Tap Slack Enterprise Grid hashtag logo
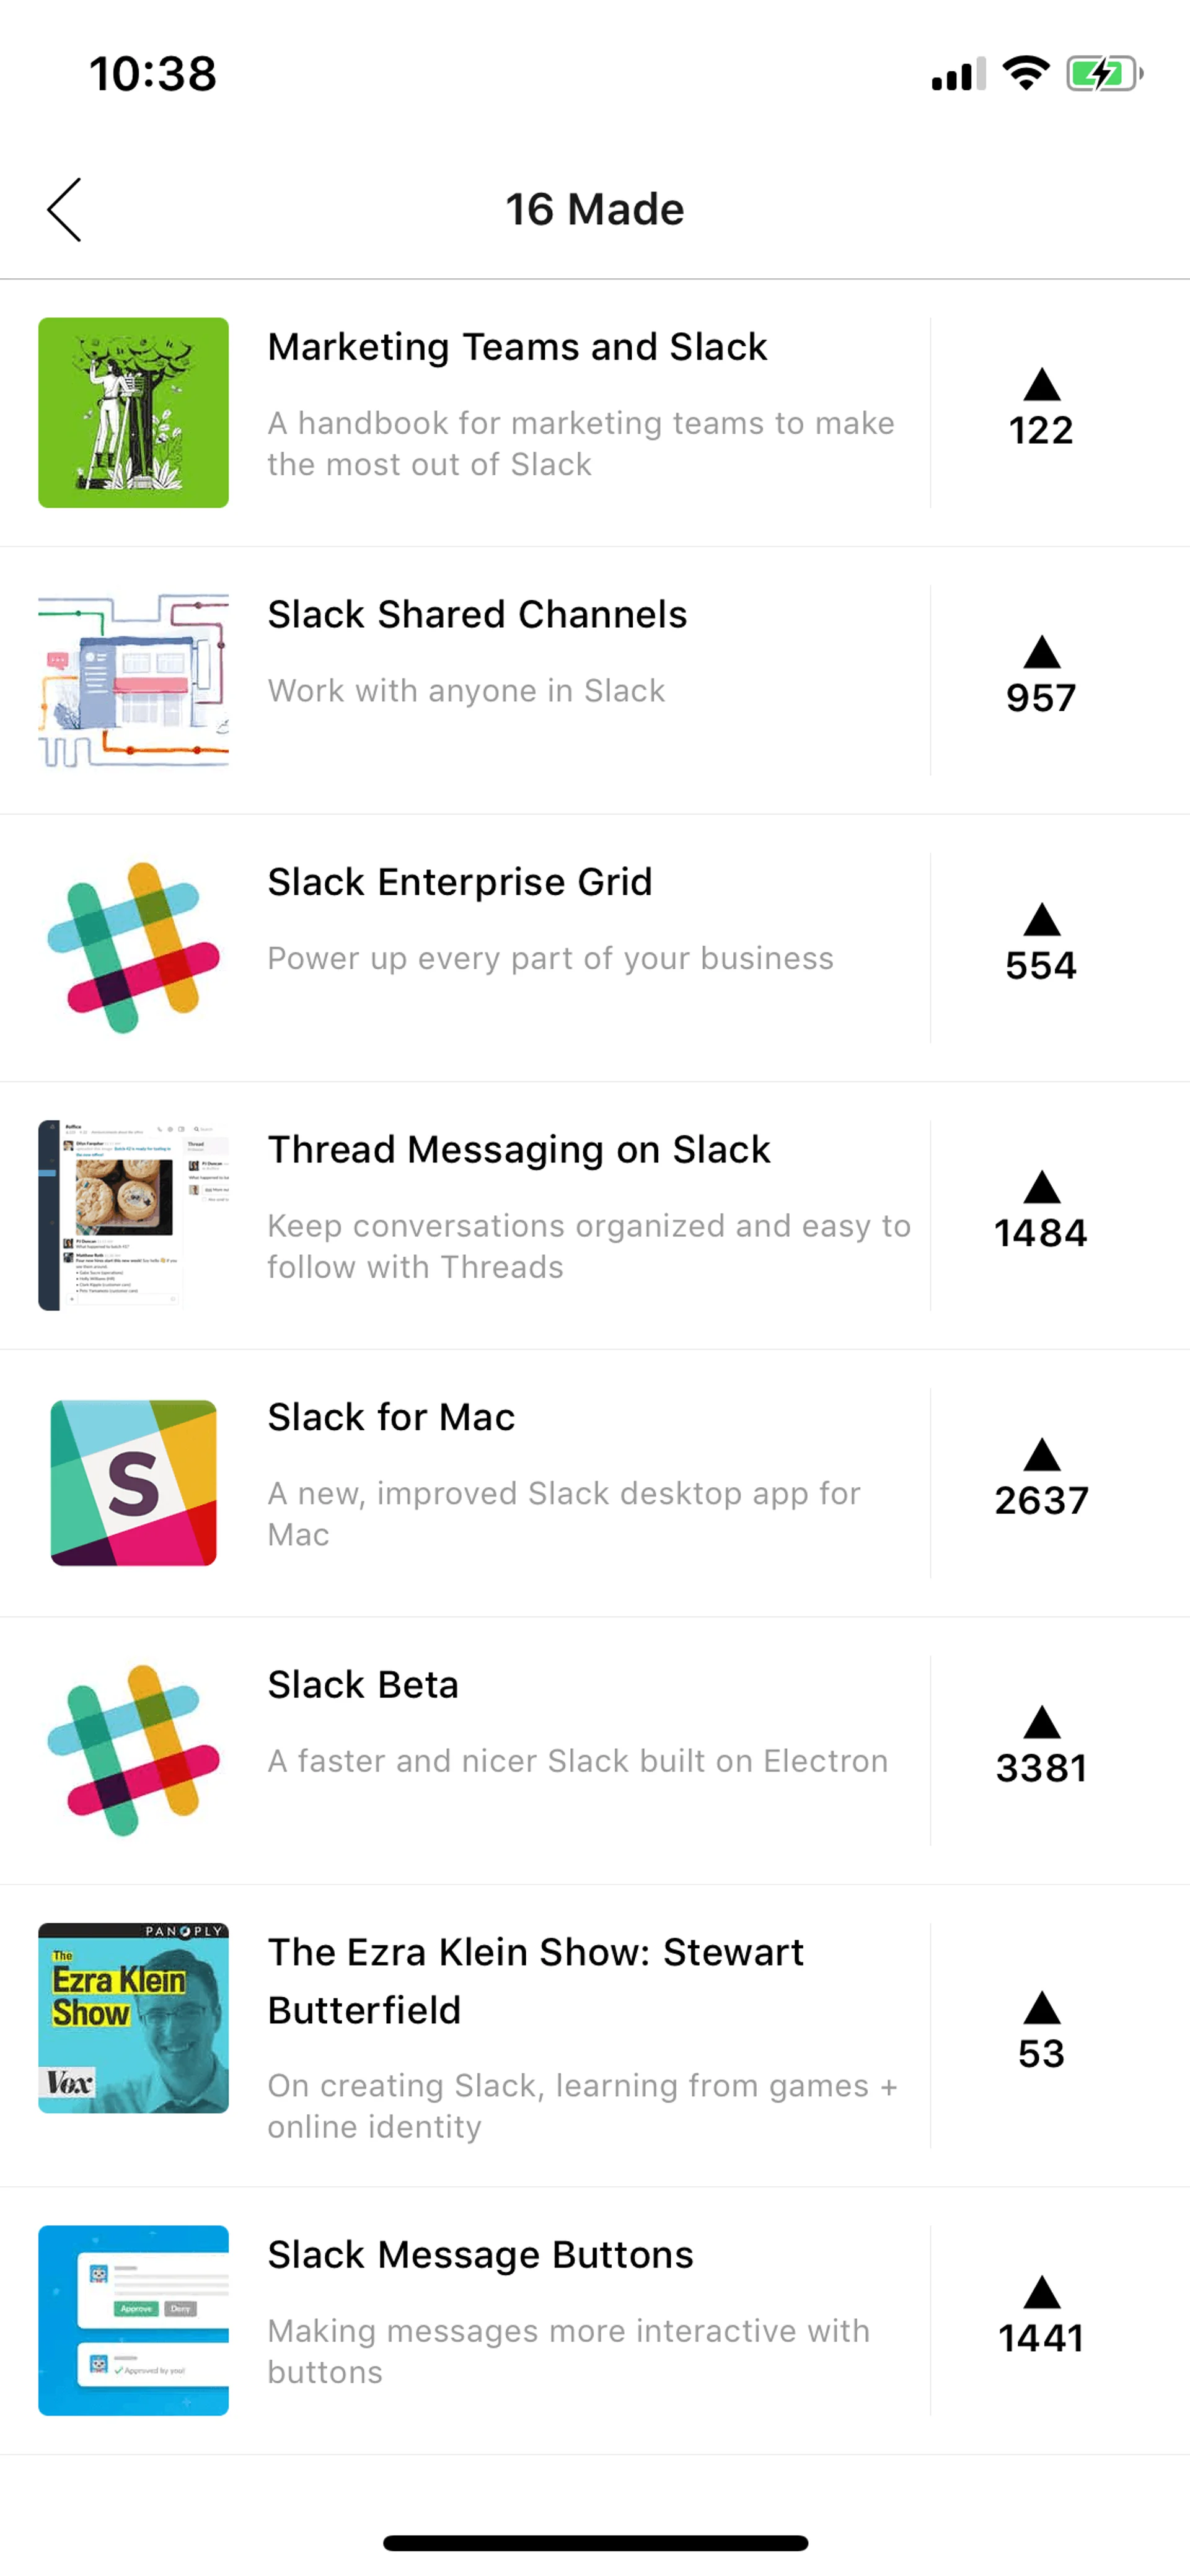Viewport: 1190px width, 2576px height. [x=133, y=947]
